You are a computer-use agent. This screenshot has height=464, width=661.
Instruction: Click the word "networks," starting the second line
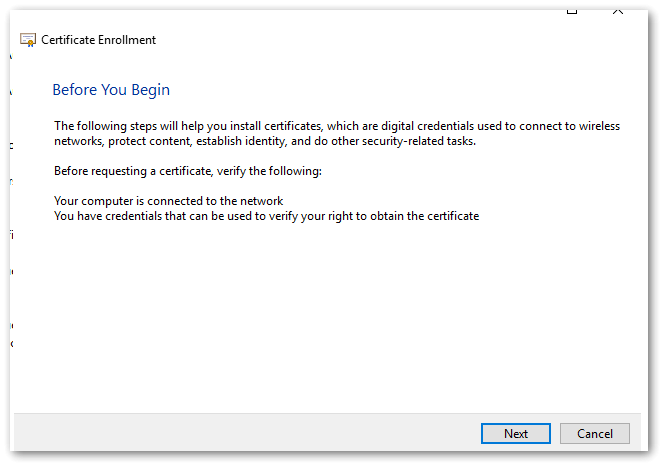(78, 141)
